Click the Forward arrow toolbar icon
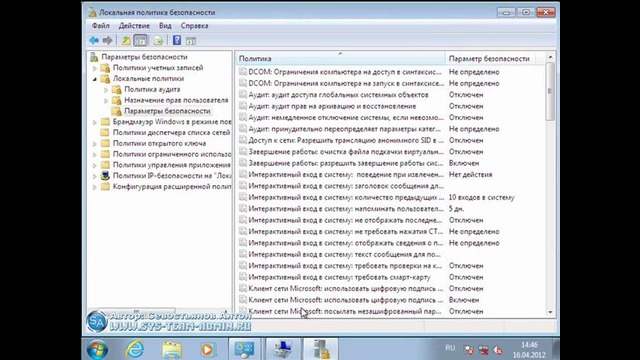This screenshot has height=360, width=640. [107, 40]
